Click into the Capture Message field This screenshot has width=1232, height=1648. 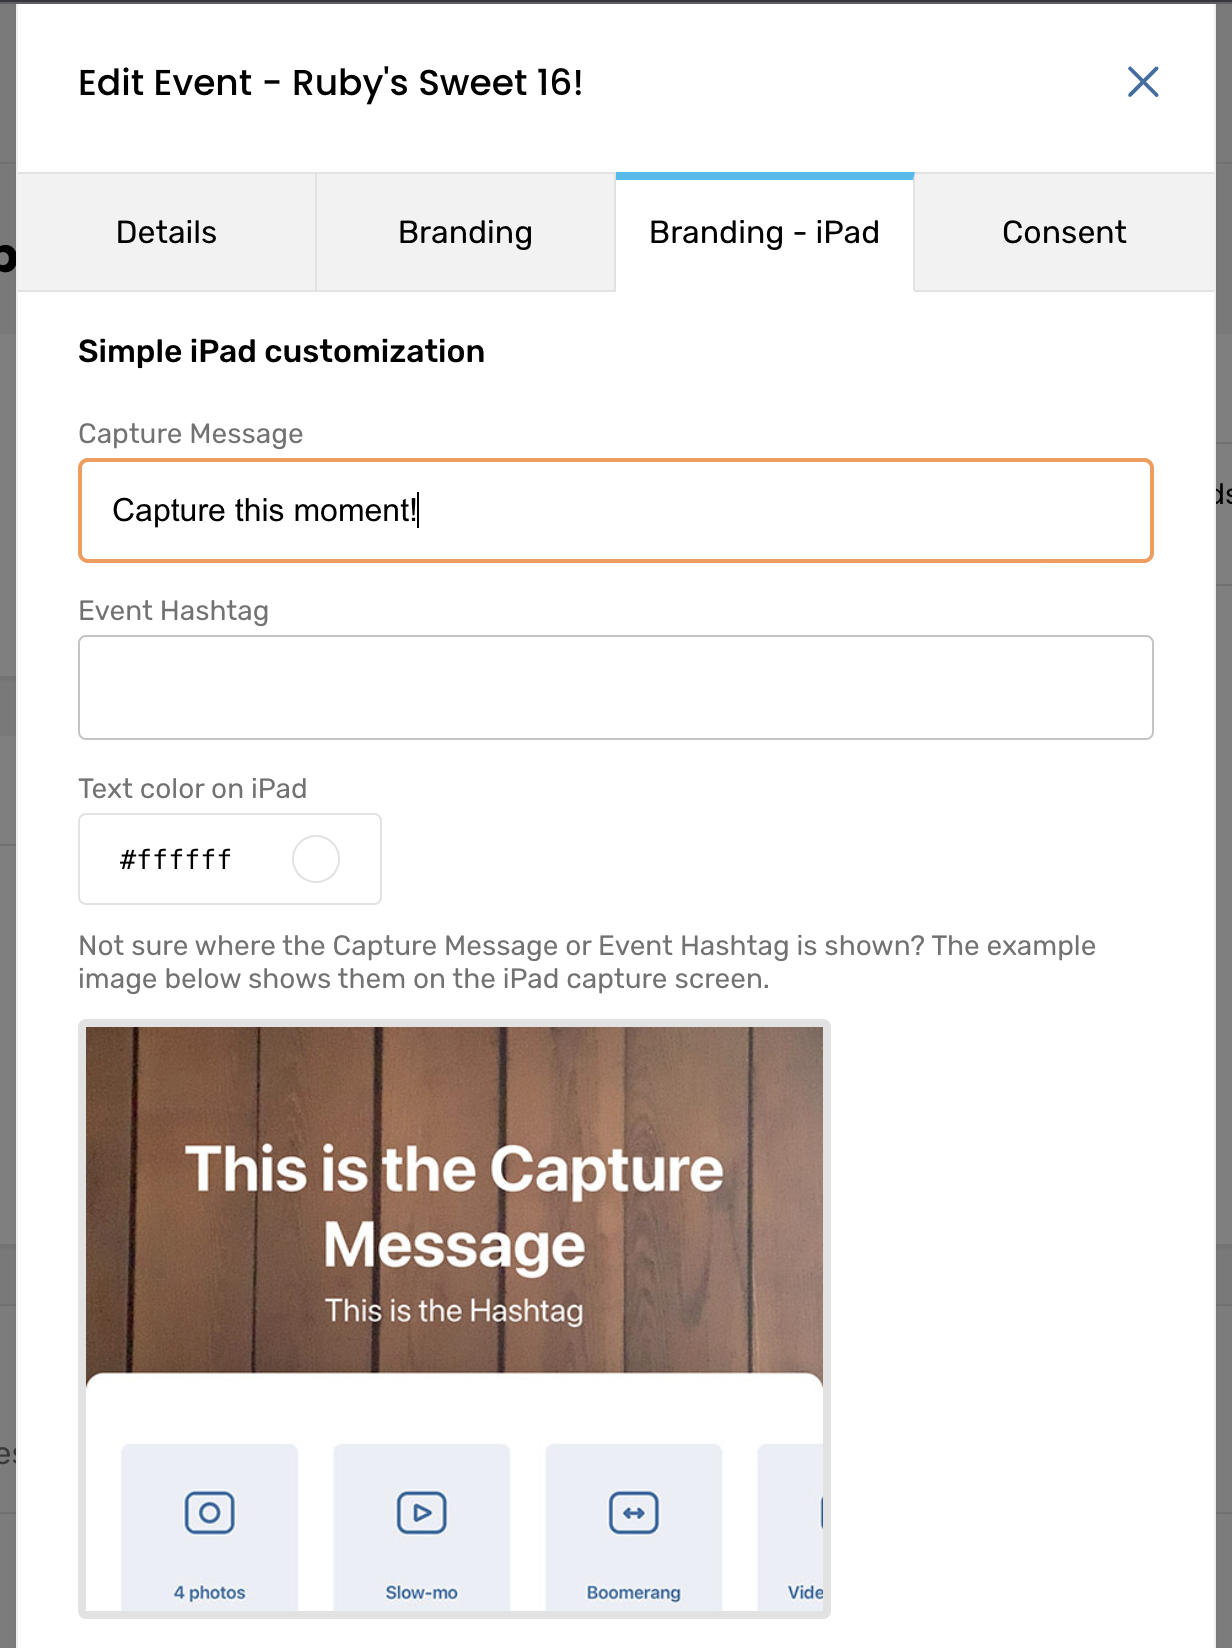[615, 510]
